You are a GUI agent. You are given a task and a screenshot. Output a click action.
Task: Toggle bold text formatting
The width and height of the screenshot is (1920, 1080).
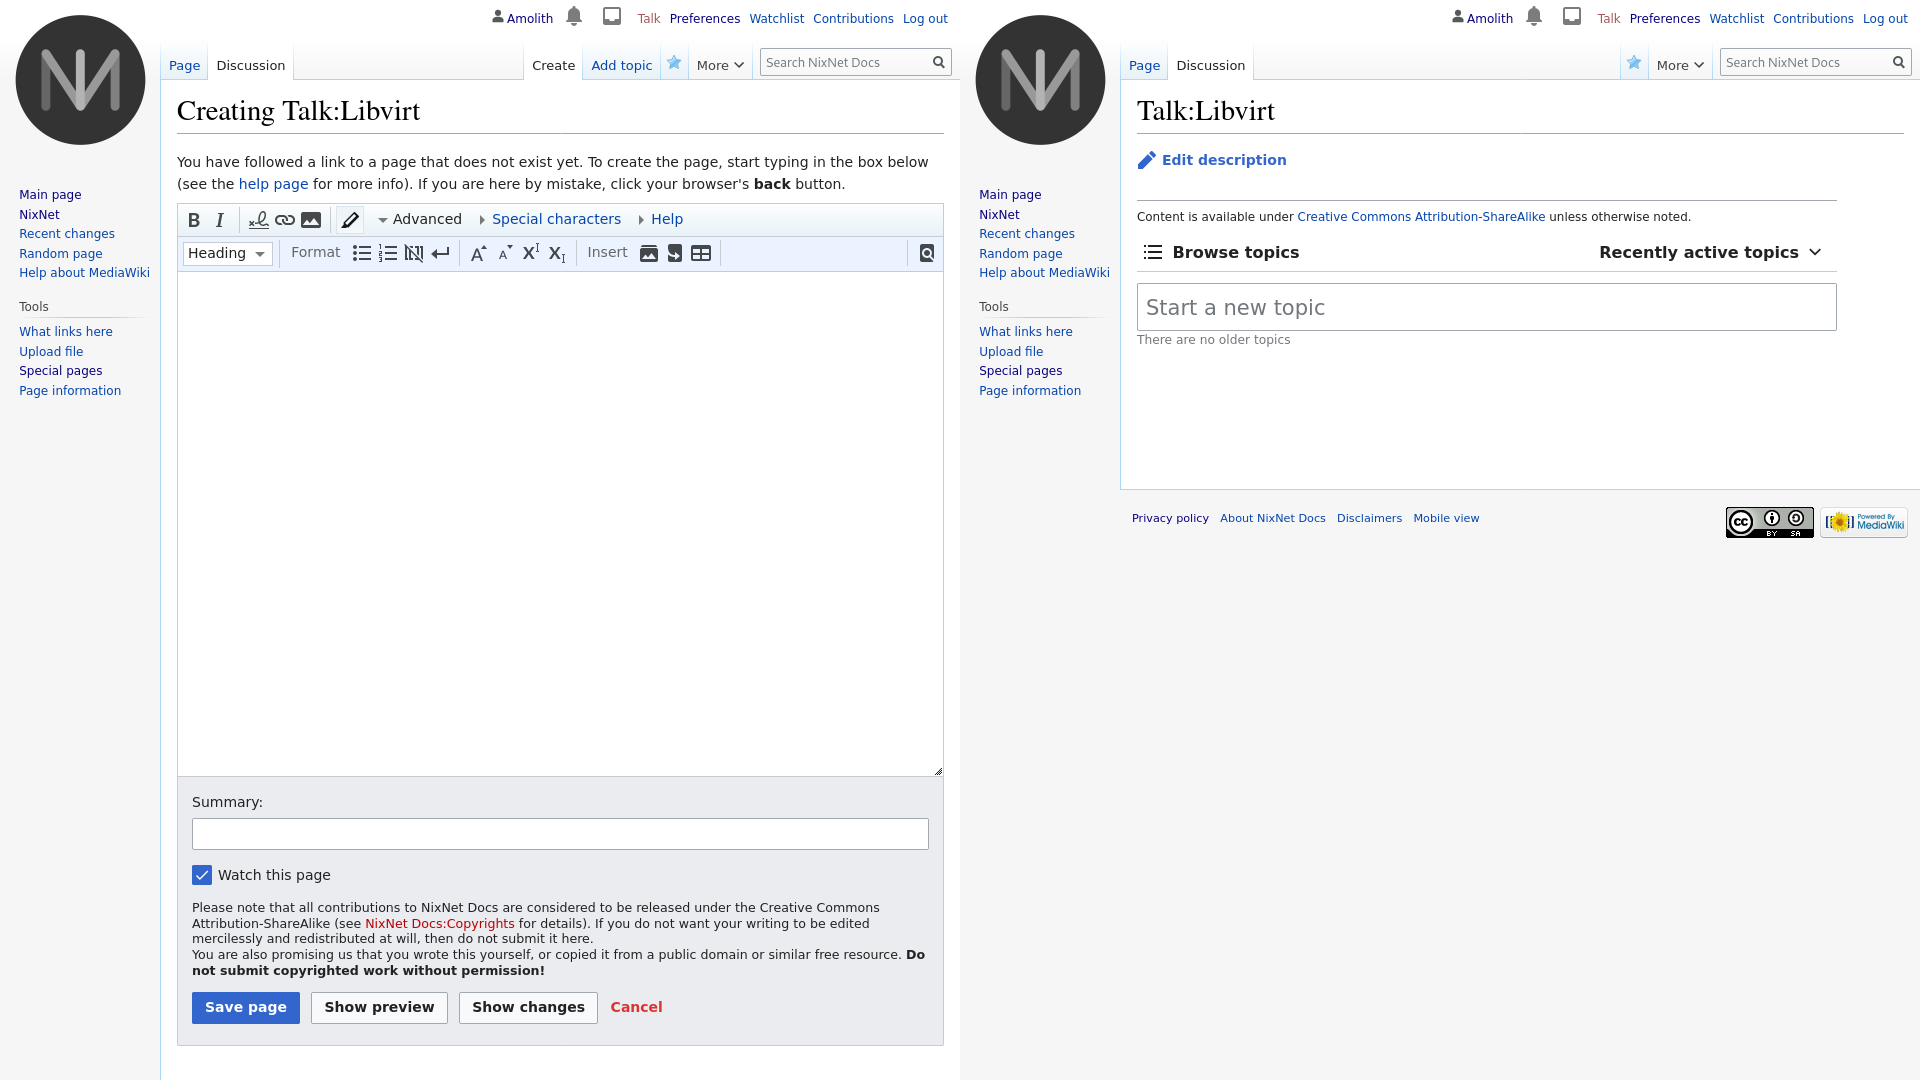(x=194, y=220)
